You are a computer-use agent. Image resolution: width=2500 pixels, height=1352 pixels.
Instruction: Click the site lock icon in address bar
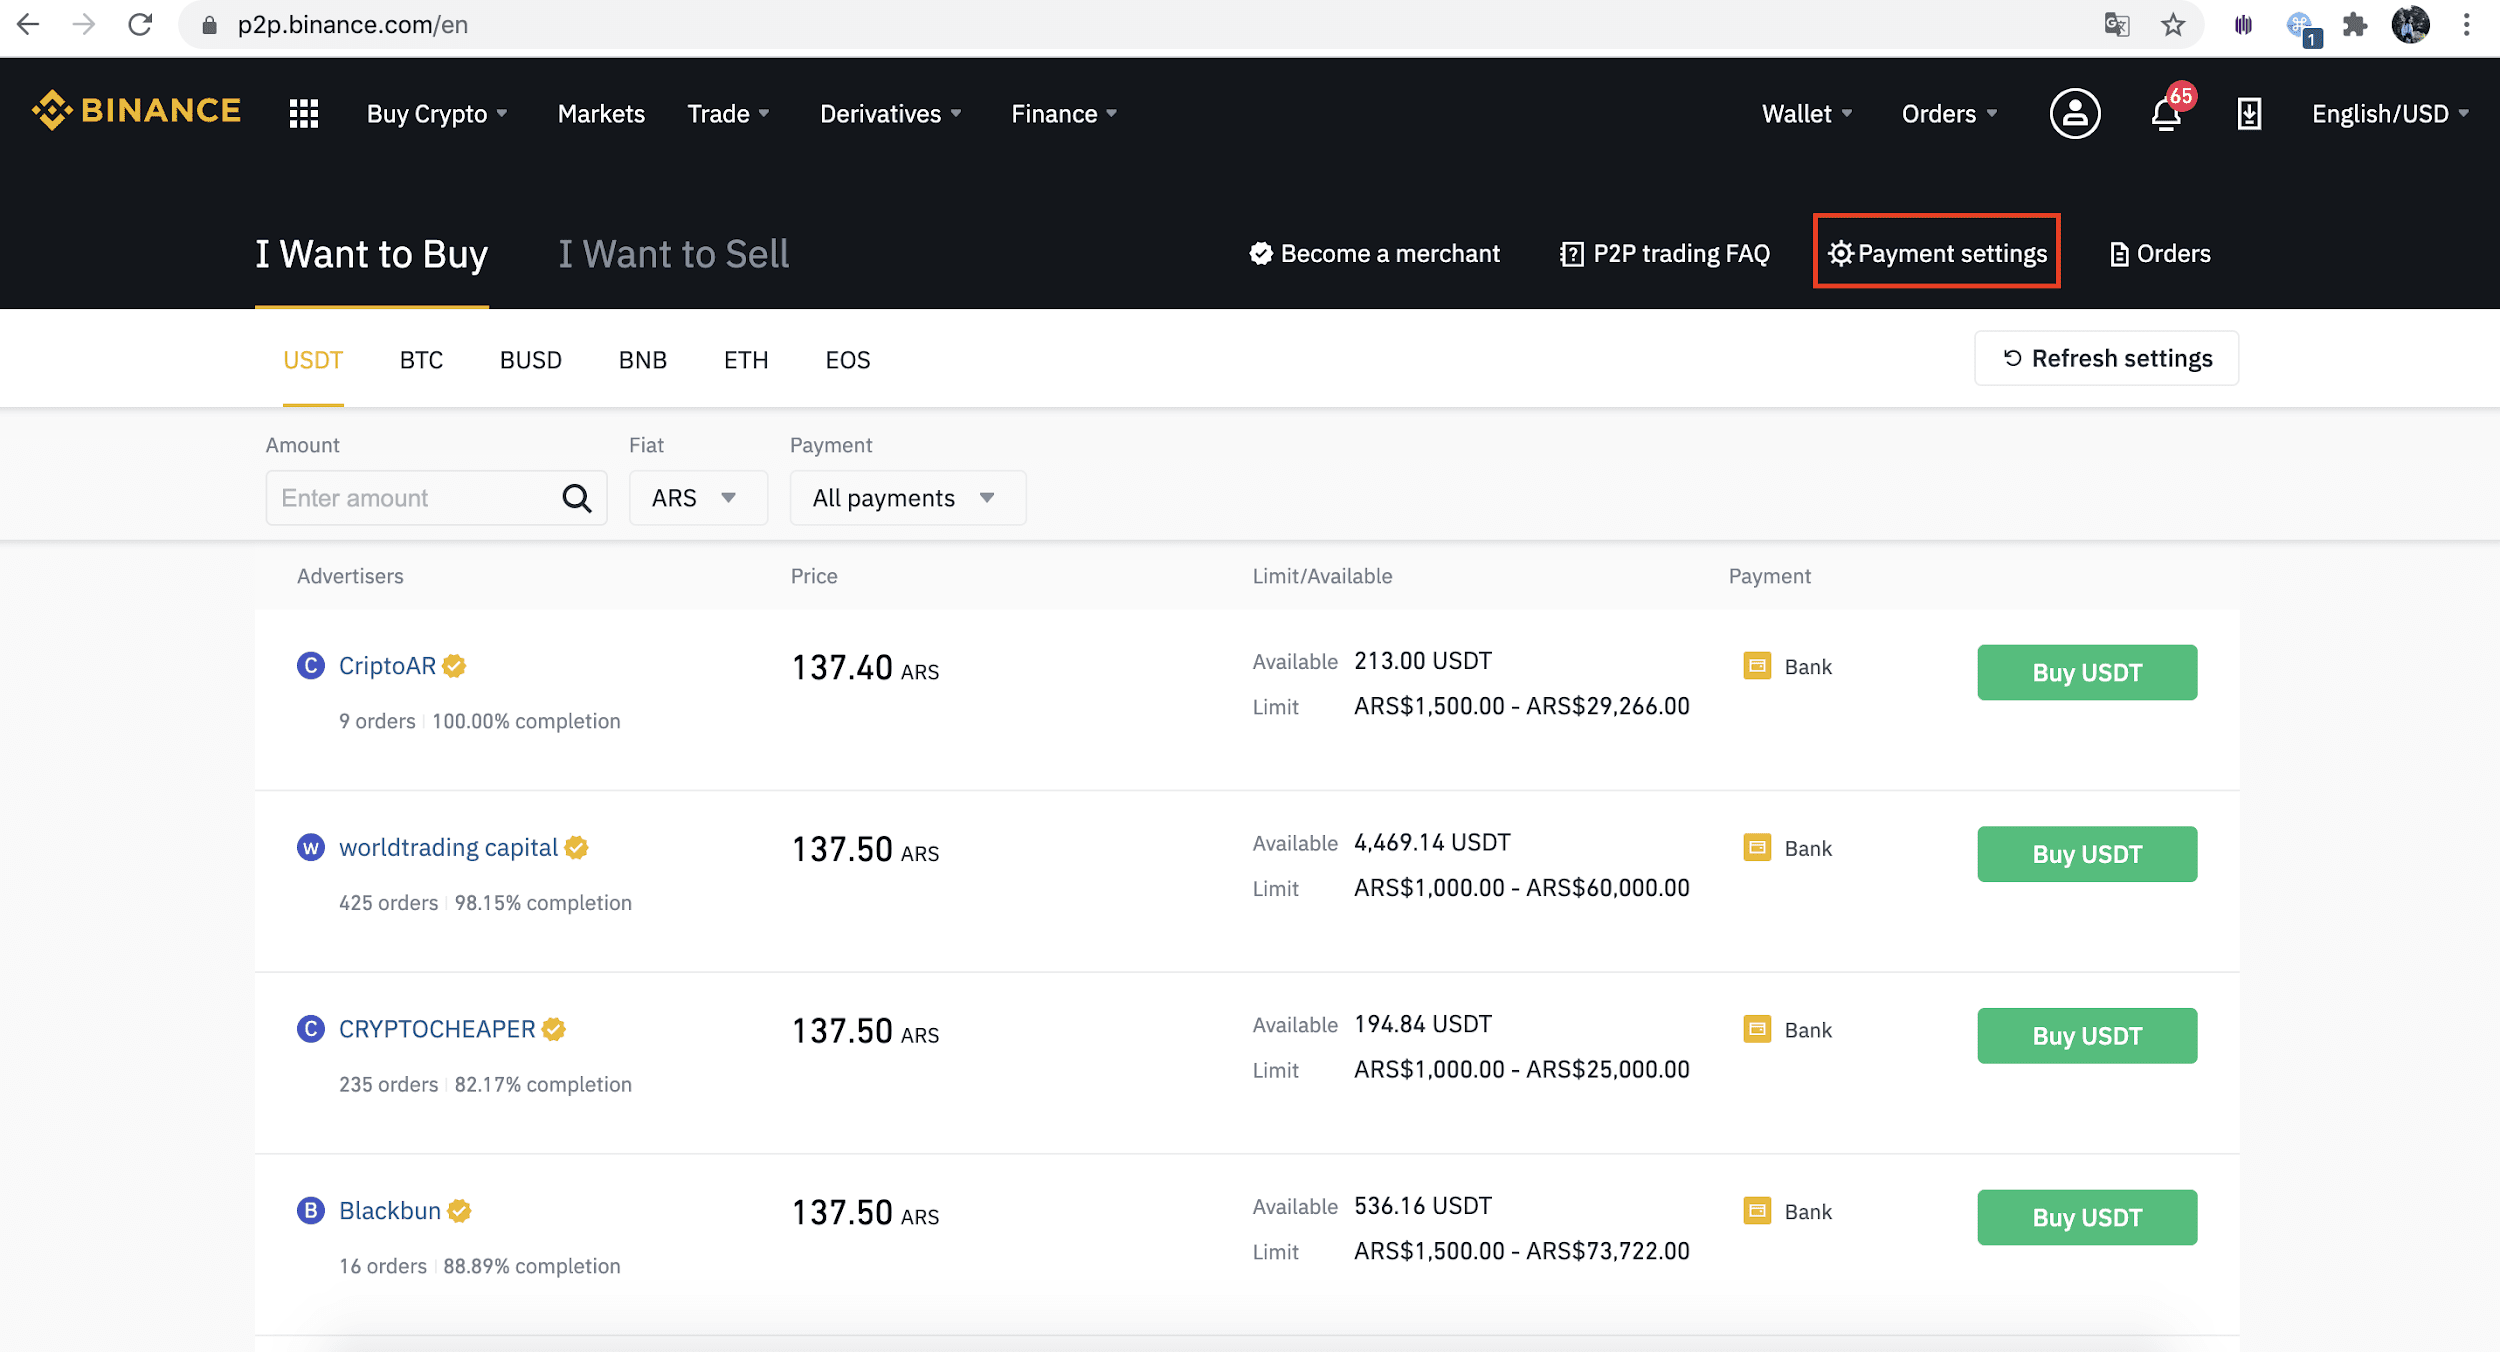tap(209, 25)
